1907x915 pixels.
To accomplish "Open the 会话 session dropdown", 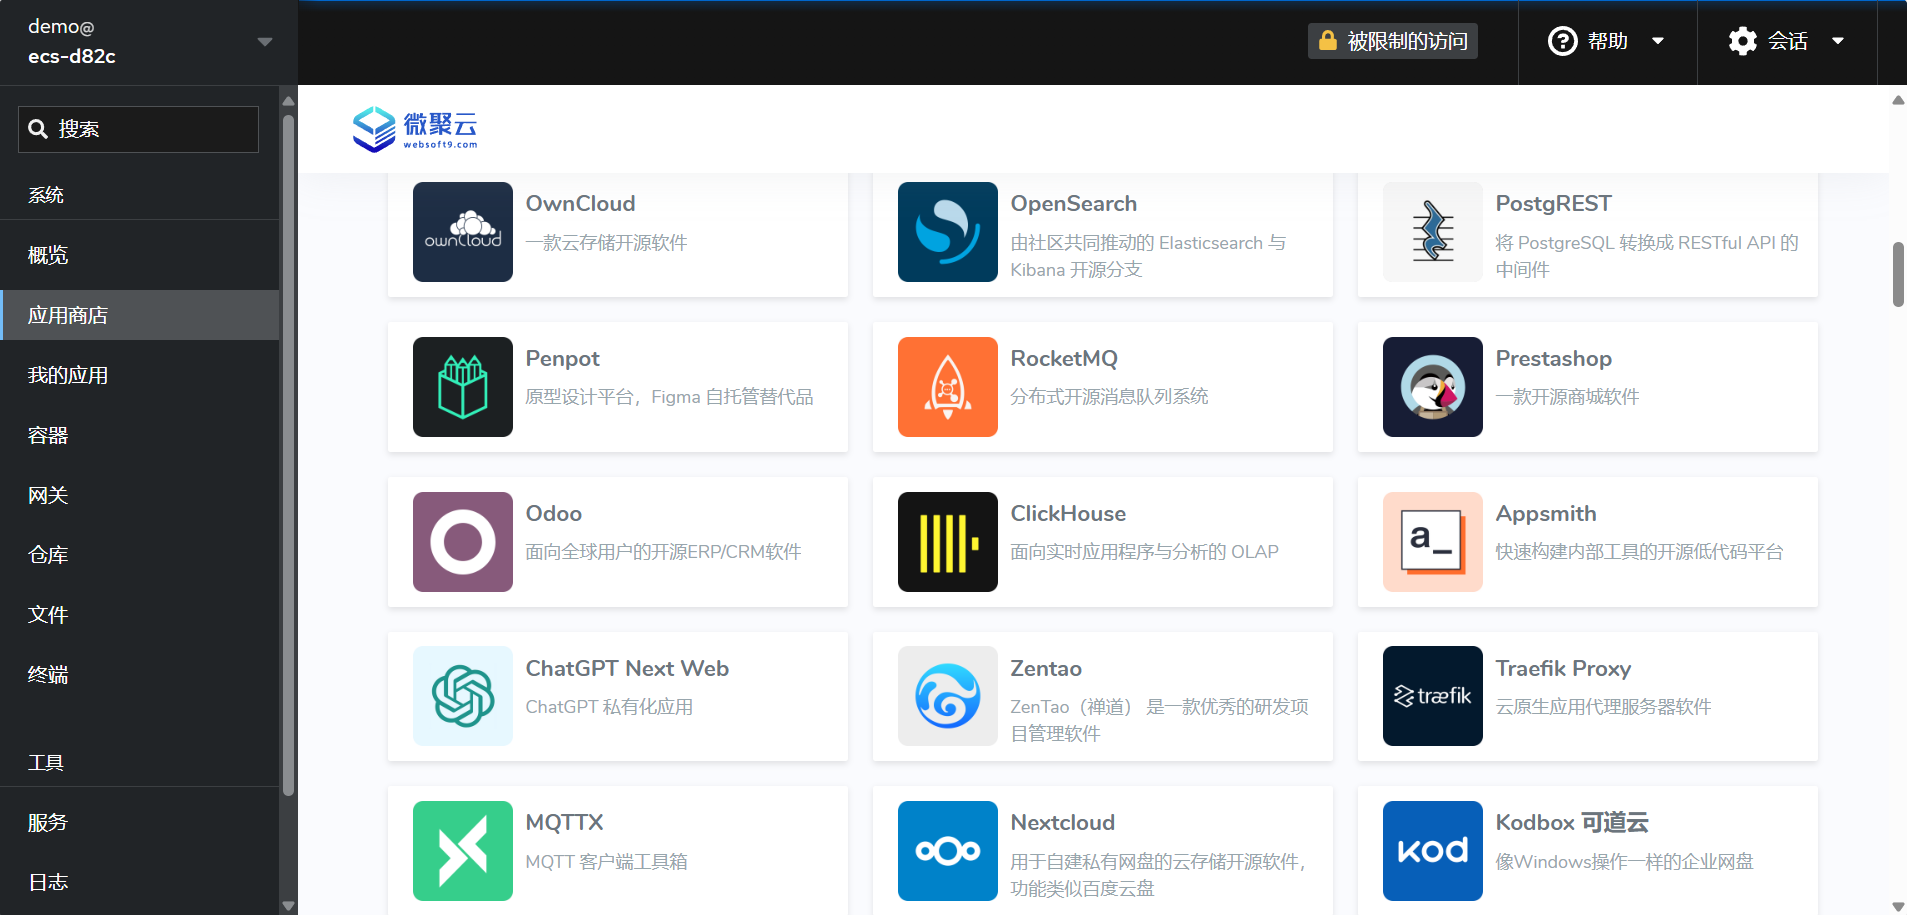I will tap(1786, 41).
